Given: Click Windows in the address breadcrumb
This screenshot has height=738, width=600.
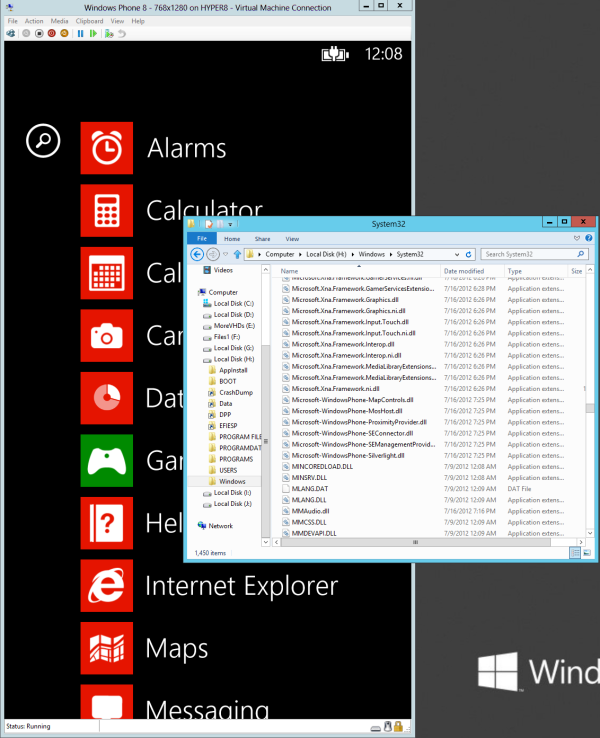Looking at the screenshot, I should (372, 254).
